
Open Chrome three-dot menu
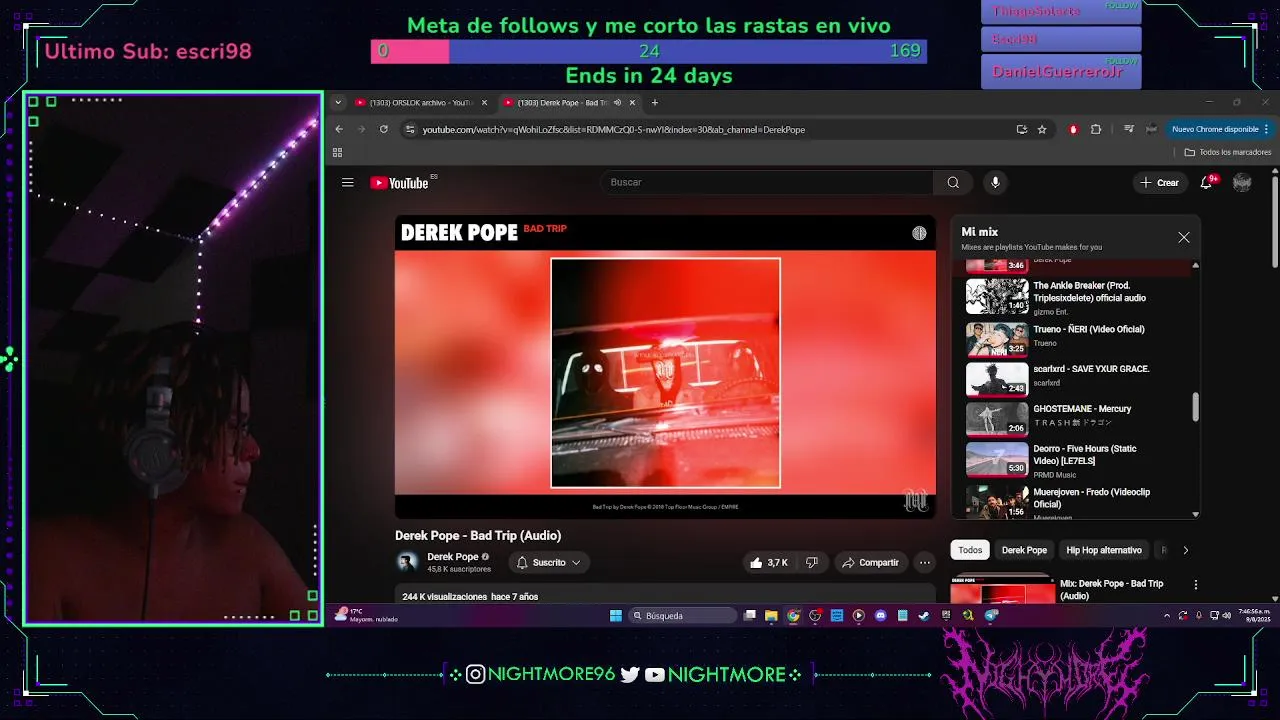coord(1266,129)
